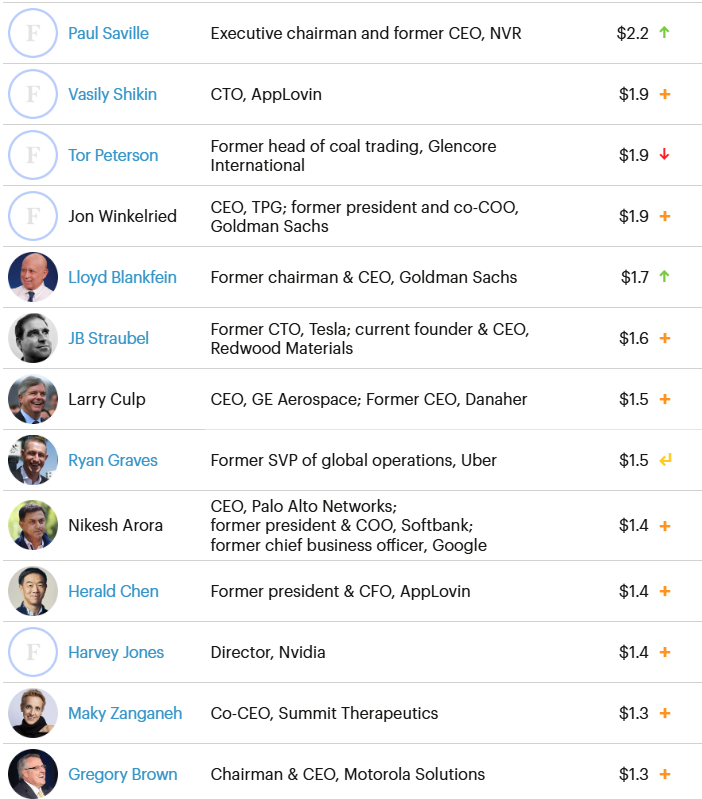This screenshot has width=702, height=799.
Task: Open Paul Saville profile link
Action: click(108, 33)
